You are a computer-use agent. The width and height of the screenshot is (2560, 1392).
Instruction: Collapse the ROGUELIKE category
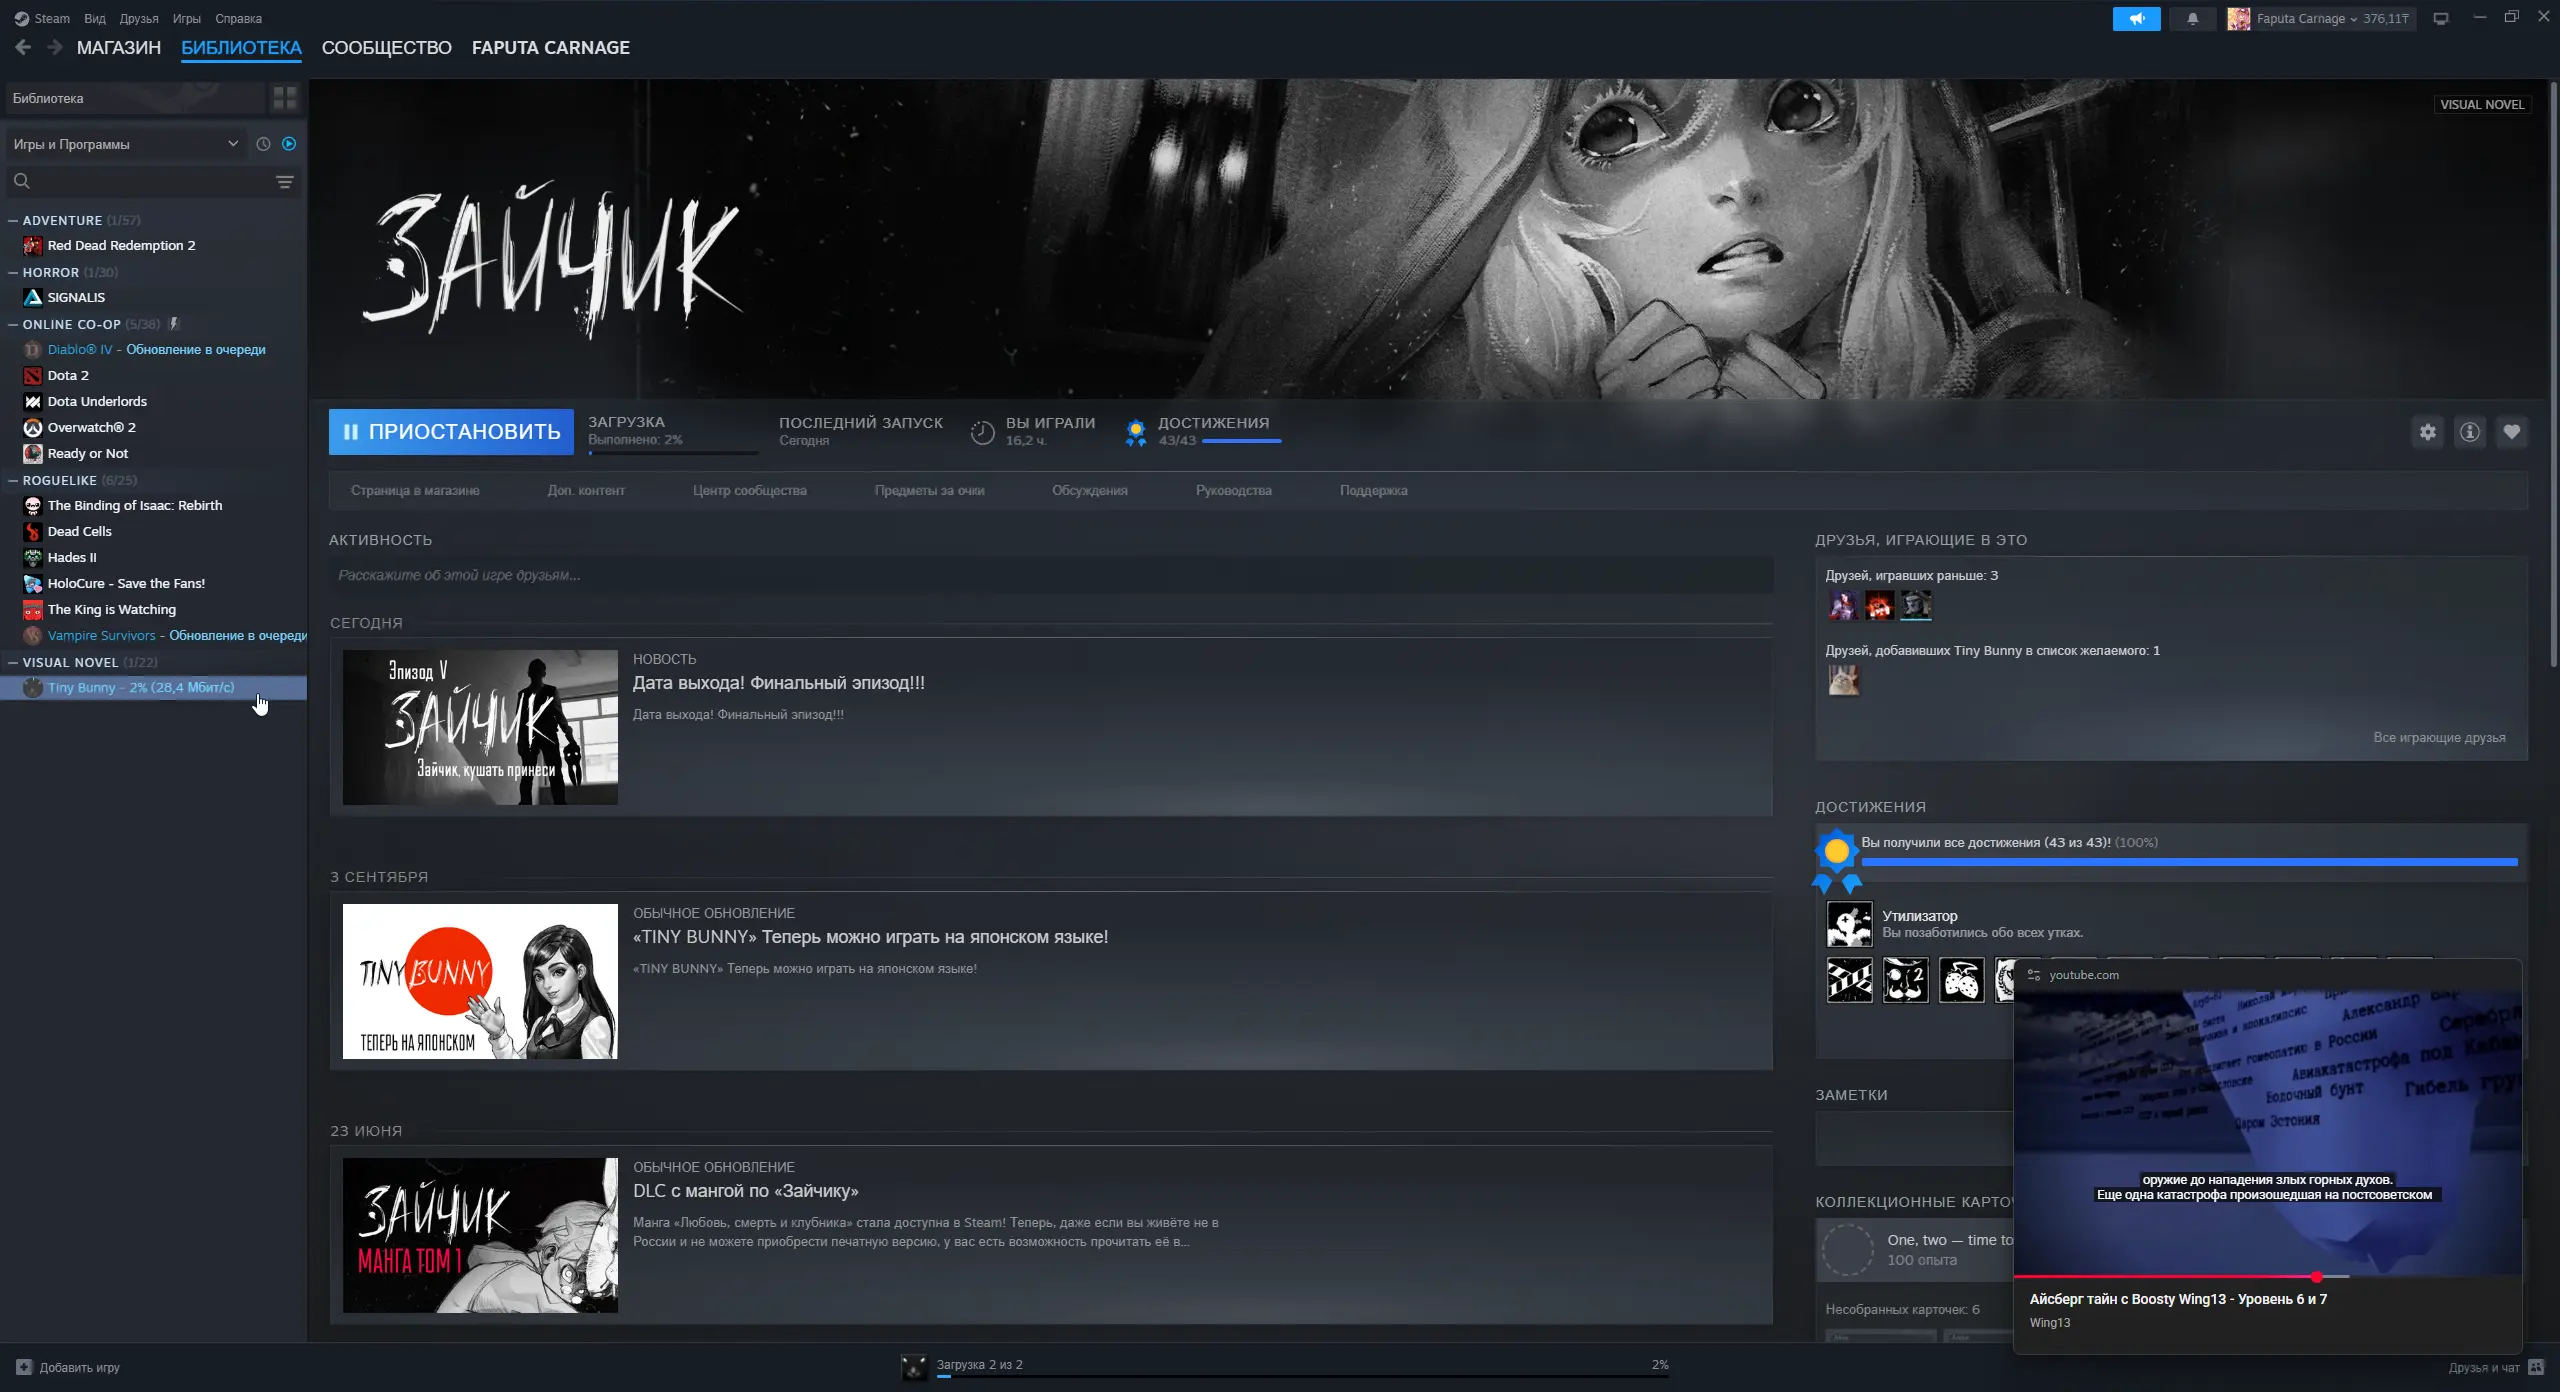(x=13, y=481)
